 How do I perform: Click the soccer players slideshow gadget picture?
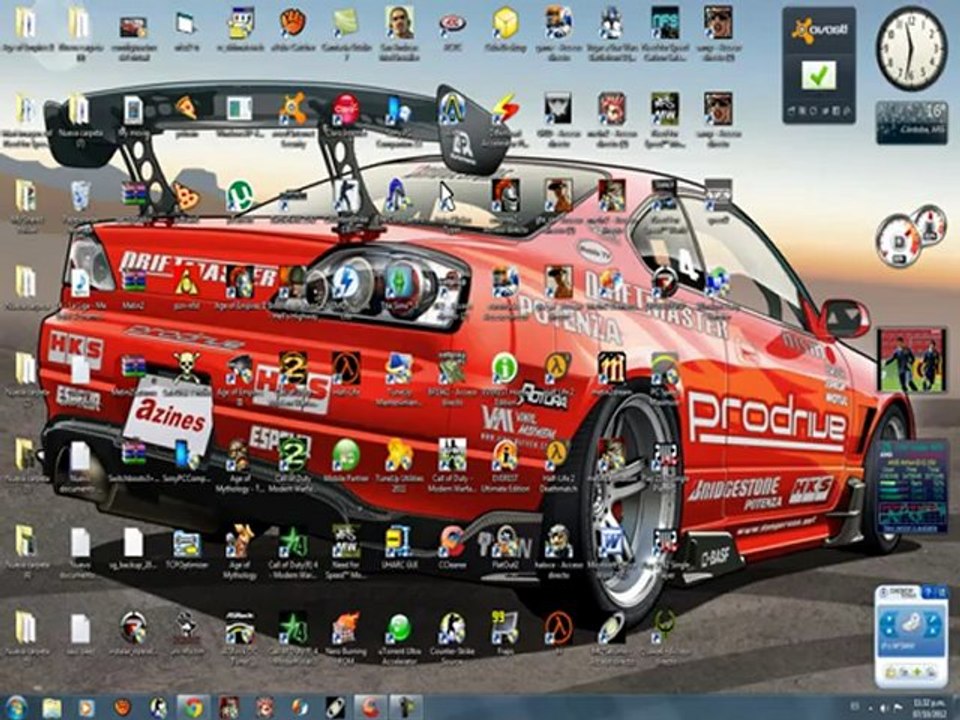pos(912,361)
